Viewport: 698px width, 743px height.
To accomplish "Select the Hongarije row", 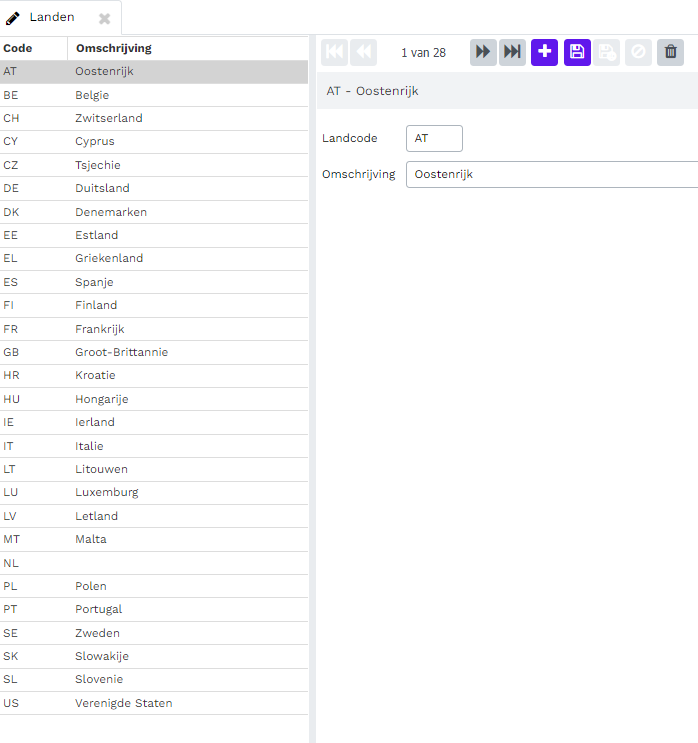I will pos(154,399).
